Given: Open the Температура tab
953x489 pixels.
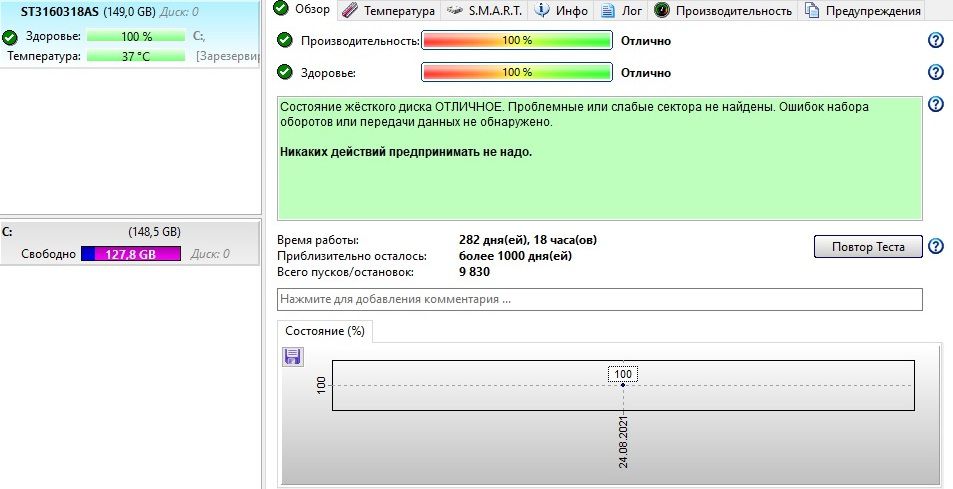Looking at the screenshot, I should (x=388, y=11).
